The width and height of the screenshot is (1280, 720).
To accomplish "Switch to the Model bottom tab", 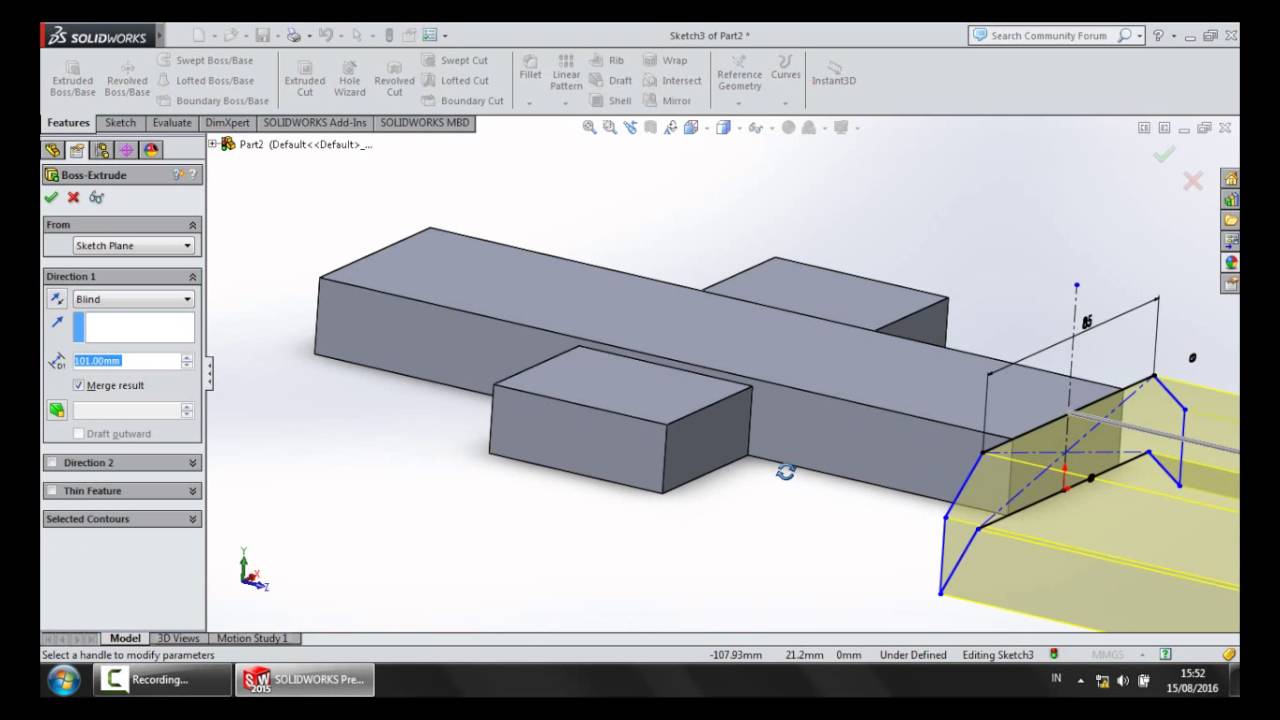I will click(x=125, y=638).
